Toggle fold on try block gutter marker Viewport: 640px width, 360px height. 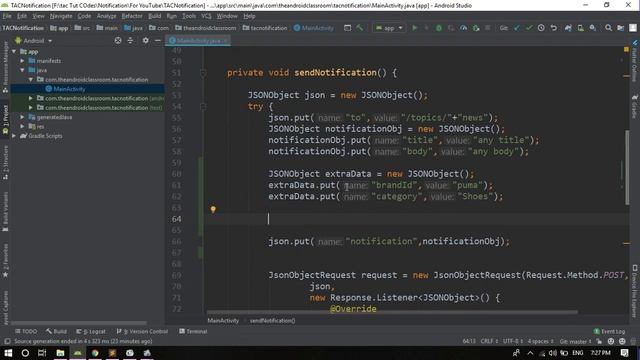coord(203,107)
